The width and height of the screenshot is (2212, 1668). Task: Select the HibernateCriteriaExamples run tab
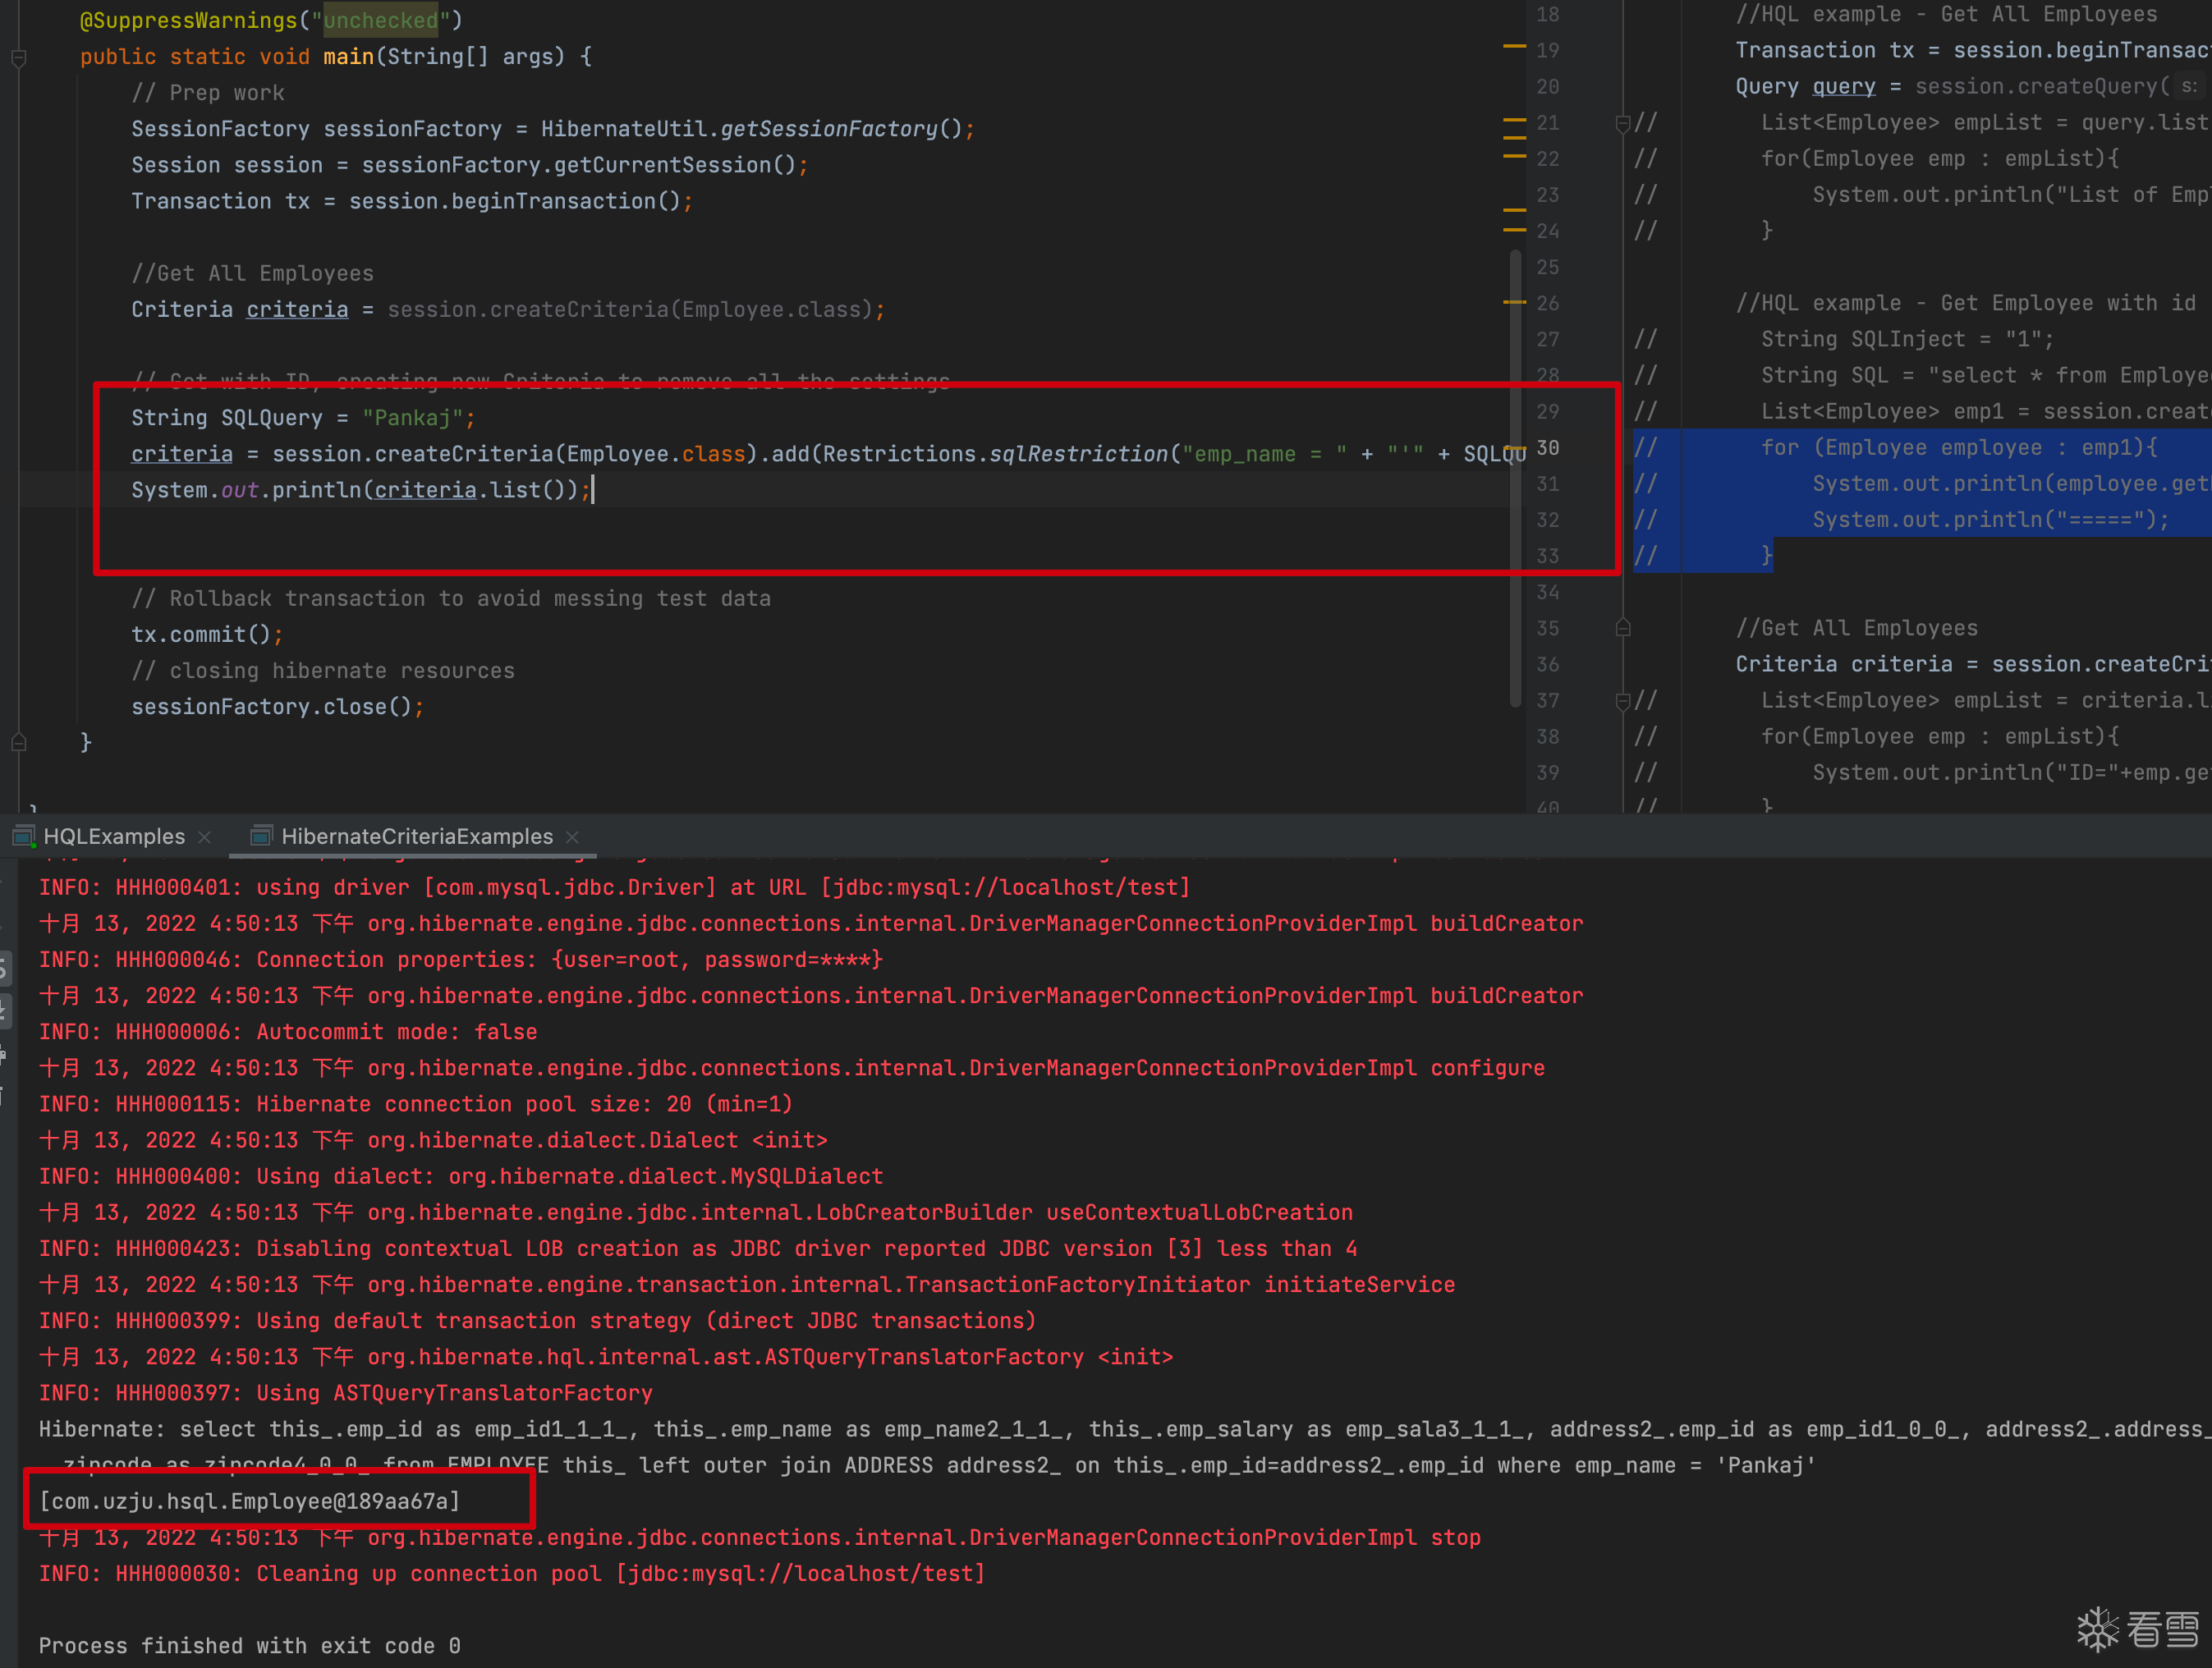click(x=416, y=837)
